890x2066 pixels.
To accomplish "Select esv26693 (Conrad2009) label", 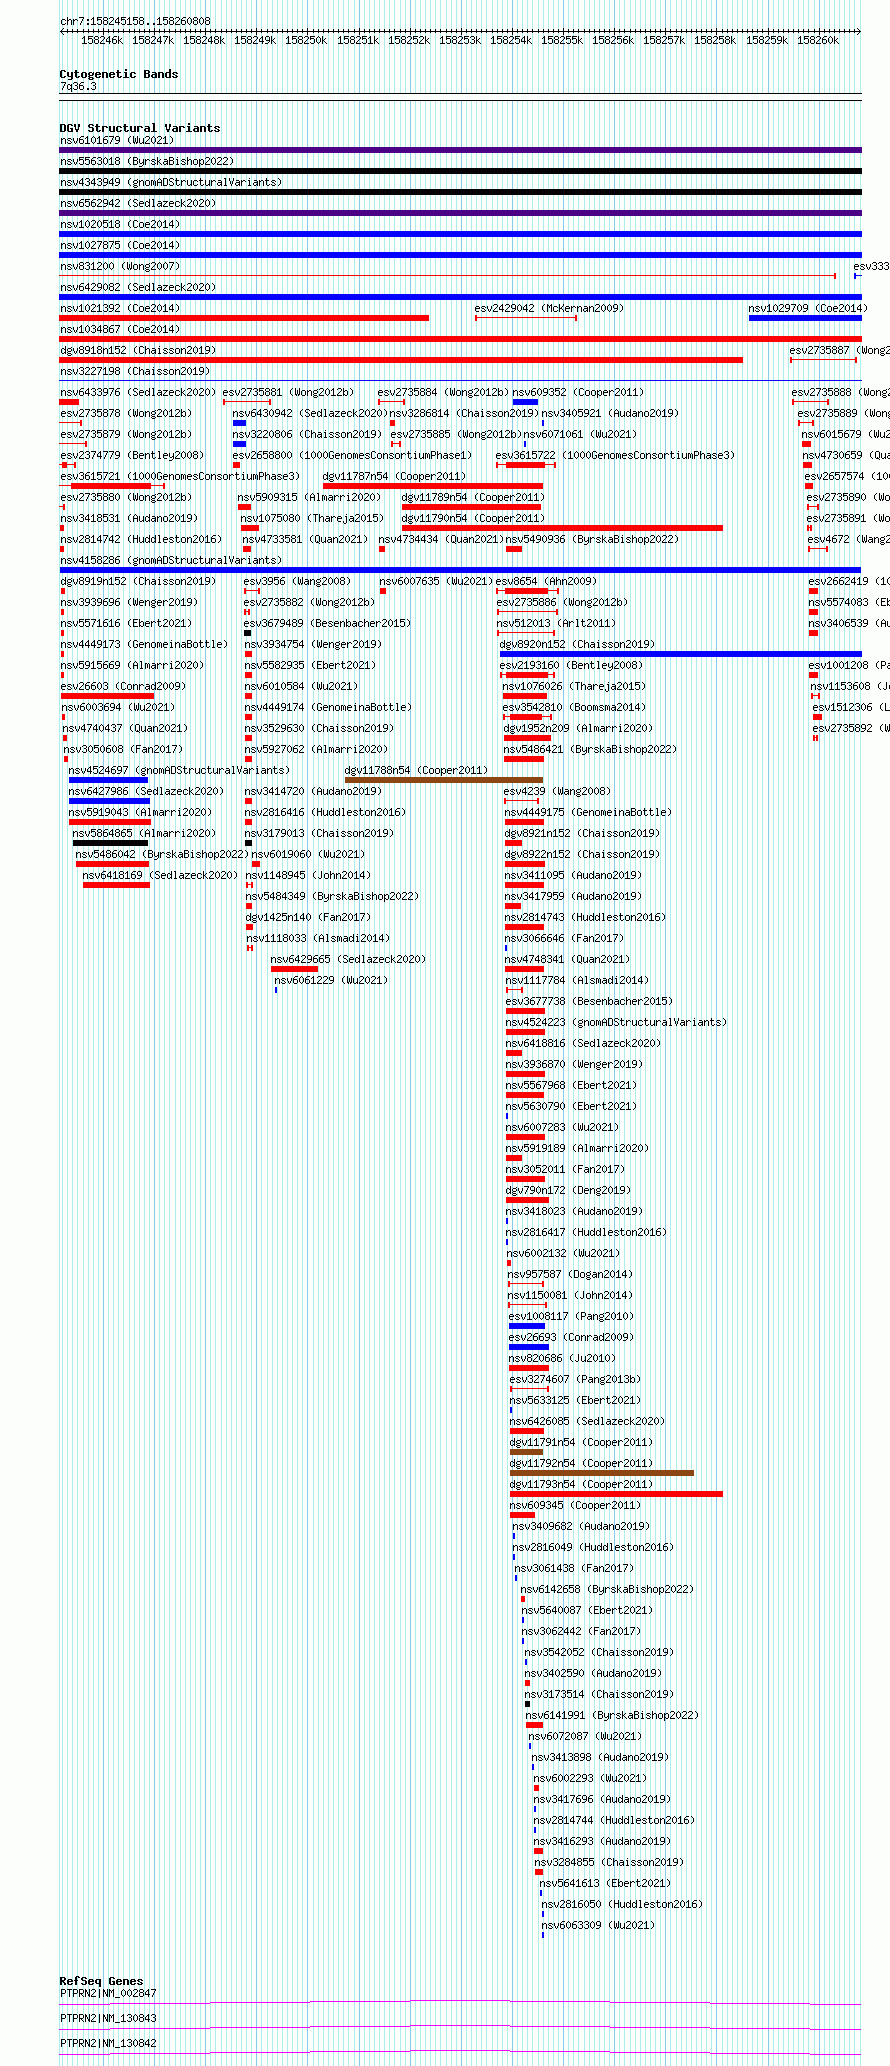I will click(571, 1337).
